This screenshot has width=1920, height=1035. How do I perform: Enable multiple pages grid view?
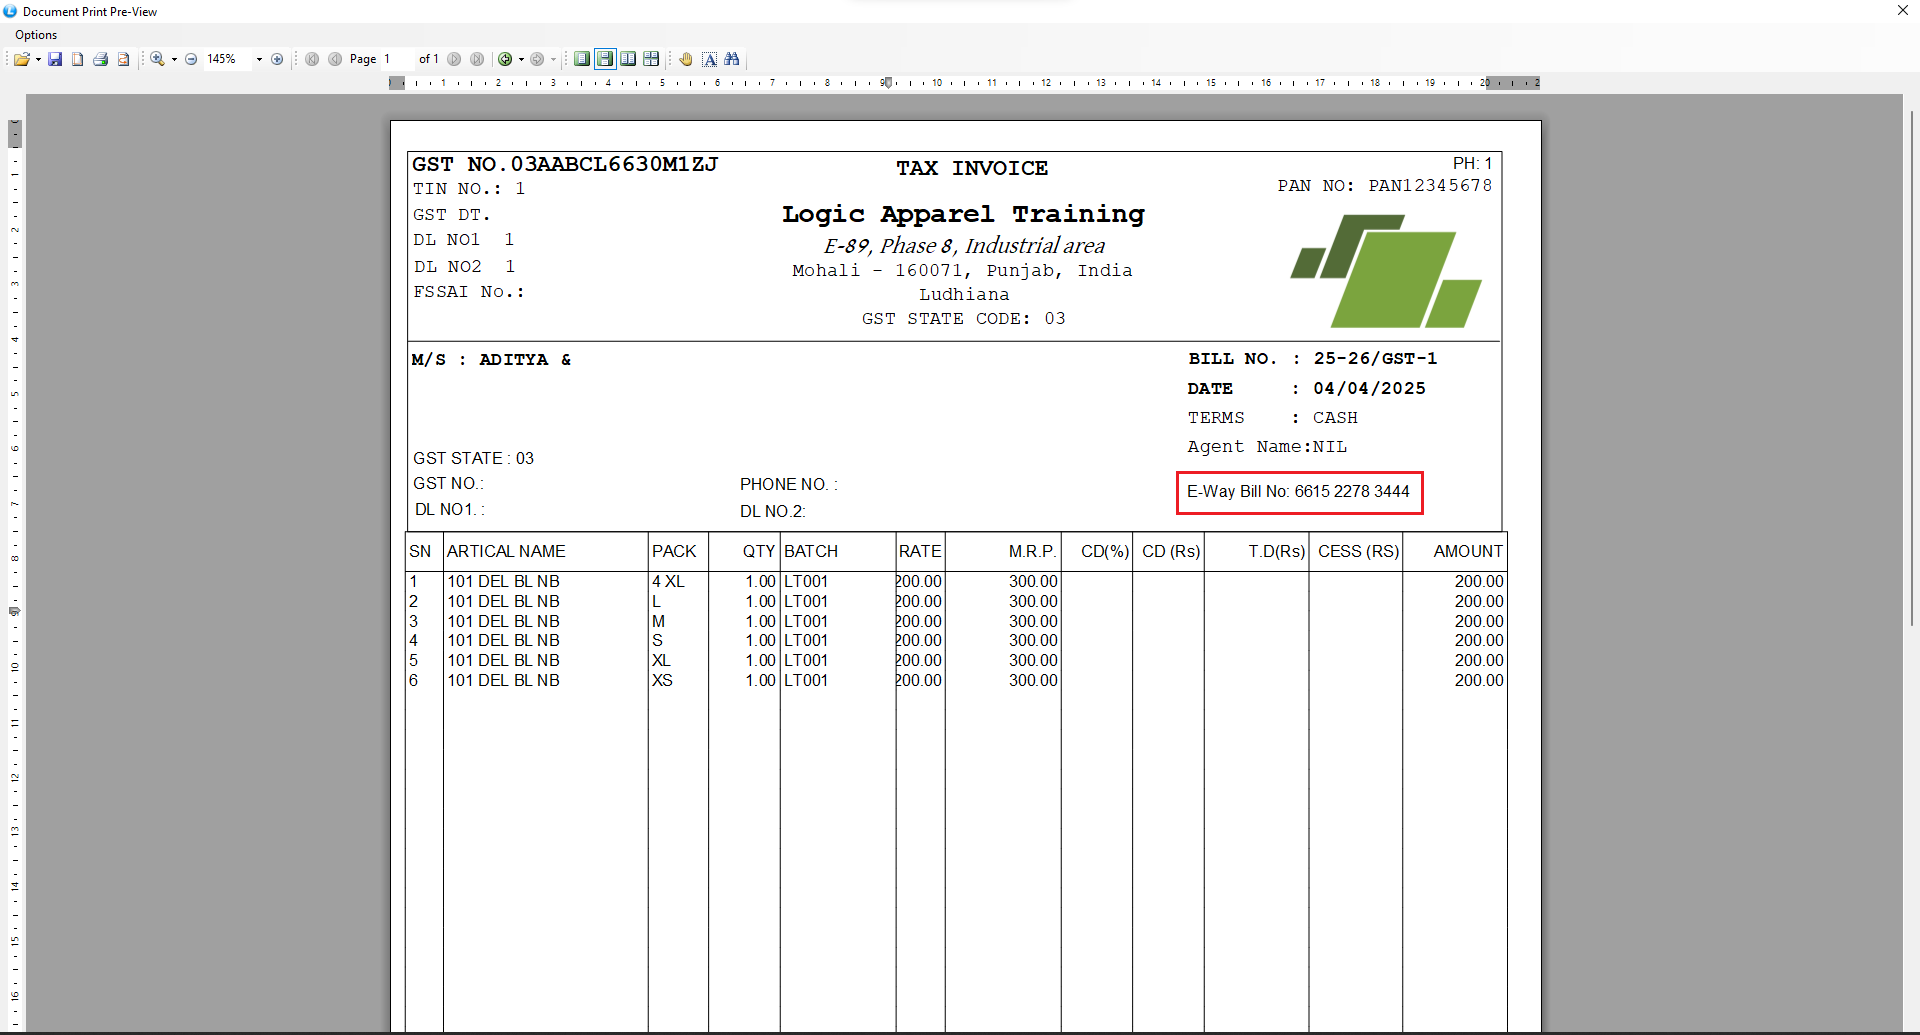651,60
